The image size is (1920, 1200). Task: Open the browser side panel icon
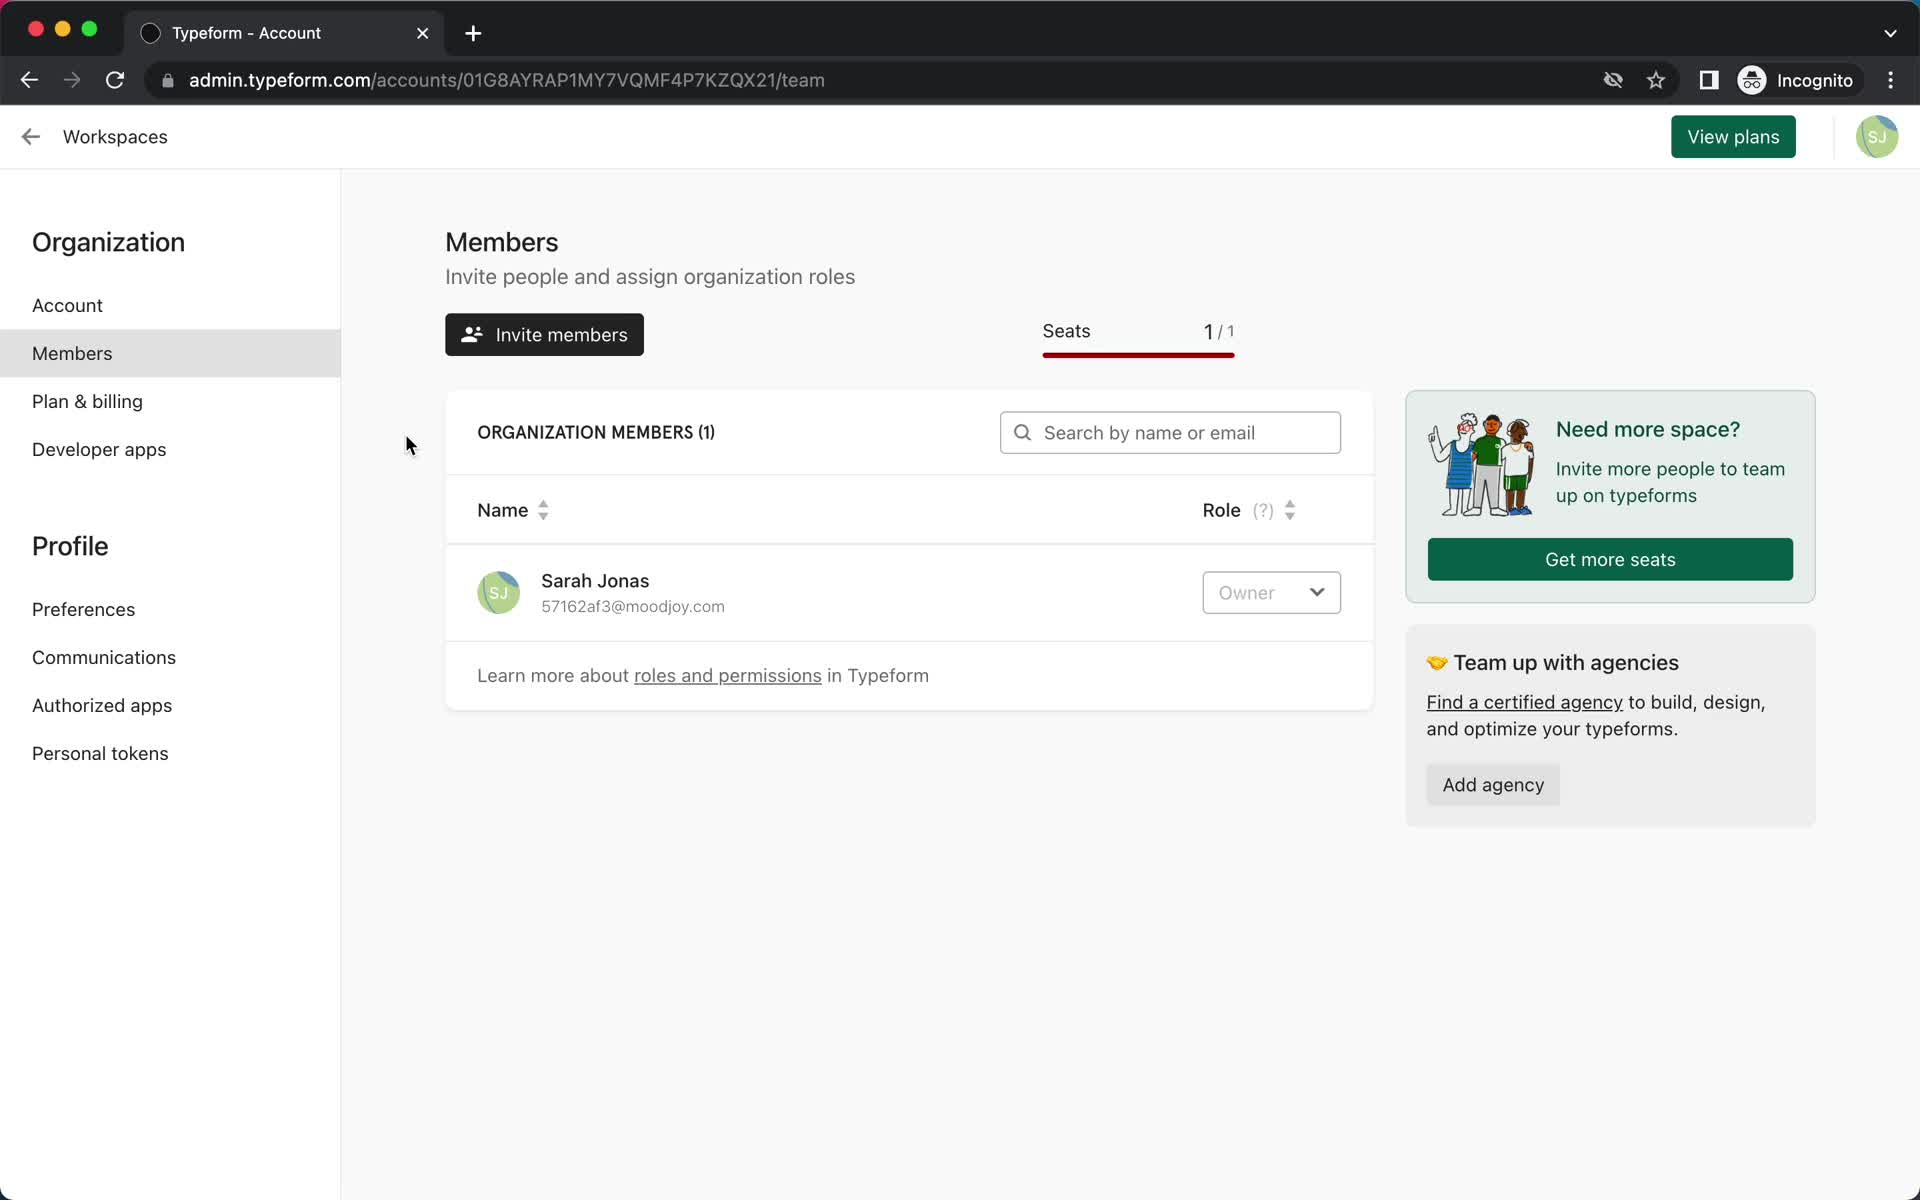(1709, 80)
